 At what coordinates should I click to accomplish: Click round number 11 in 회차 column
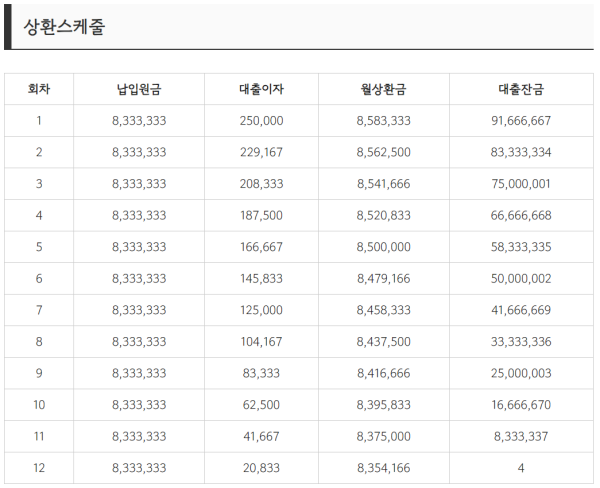click(39, 436)
